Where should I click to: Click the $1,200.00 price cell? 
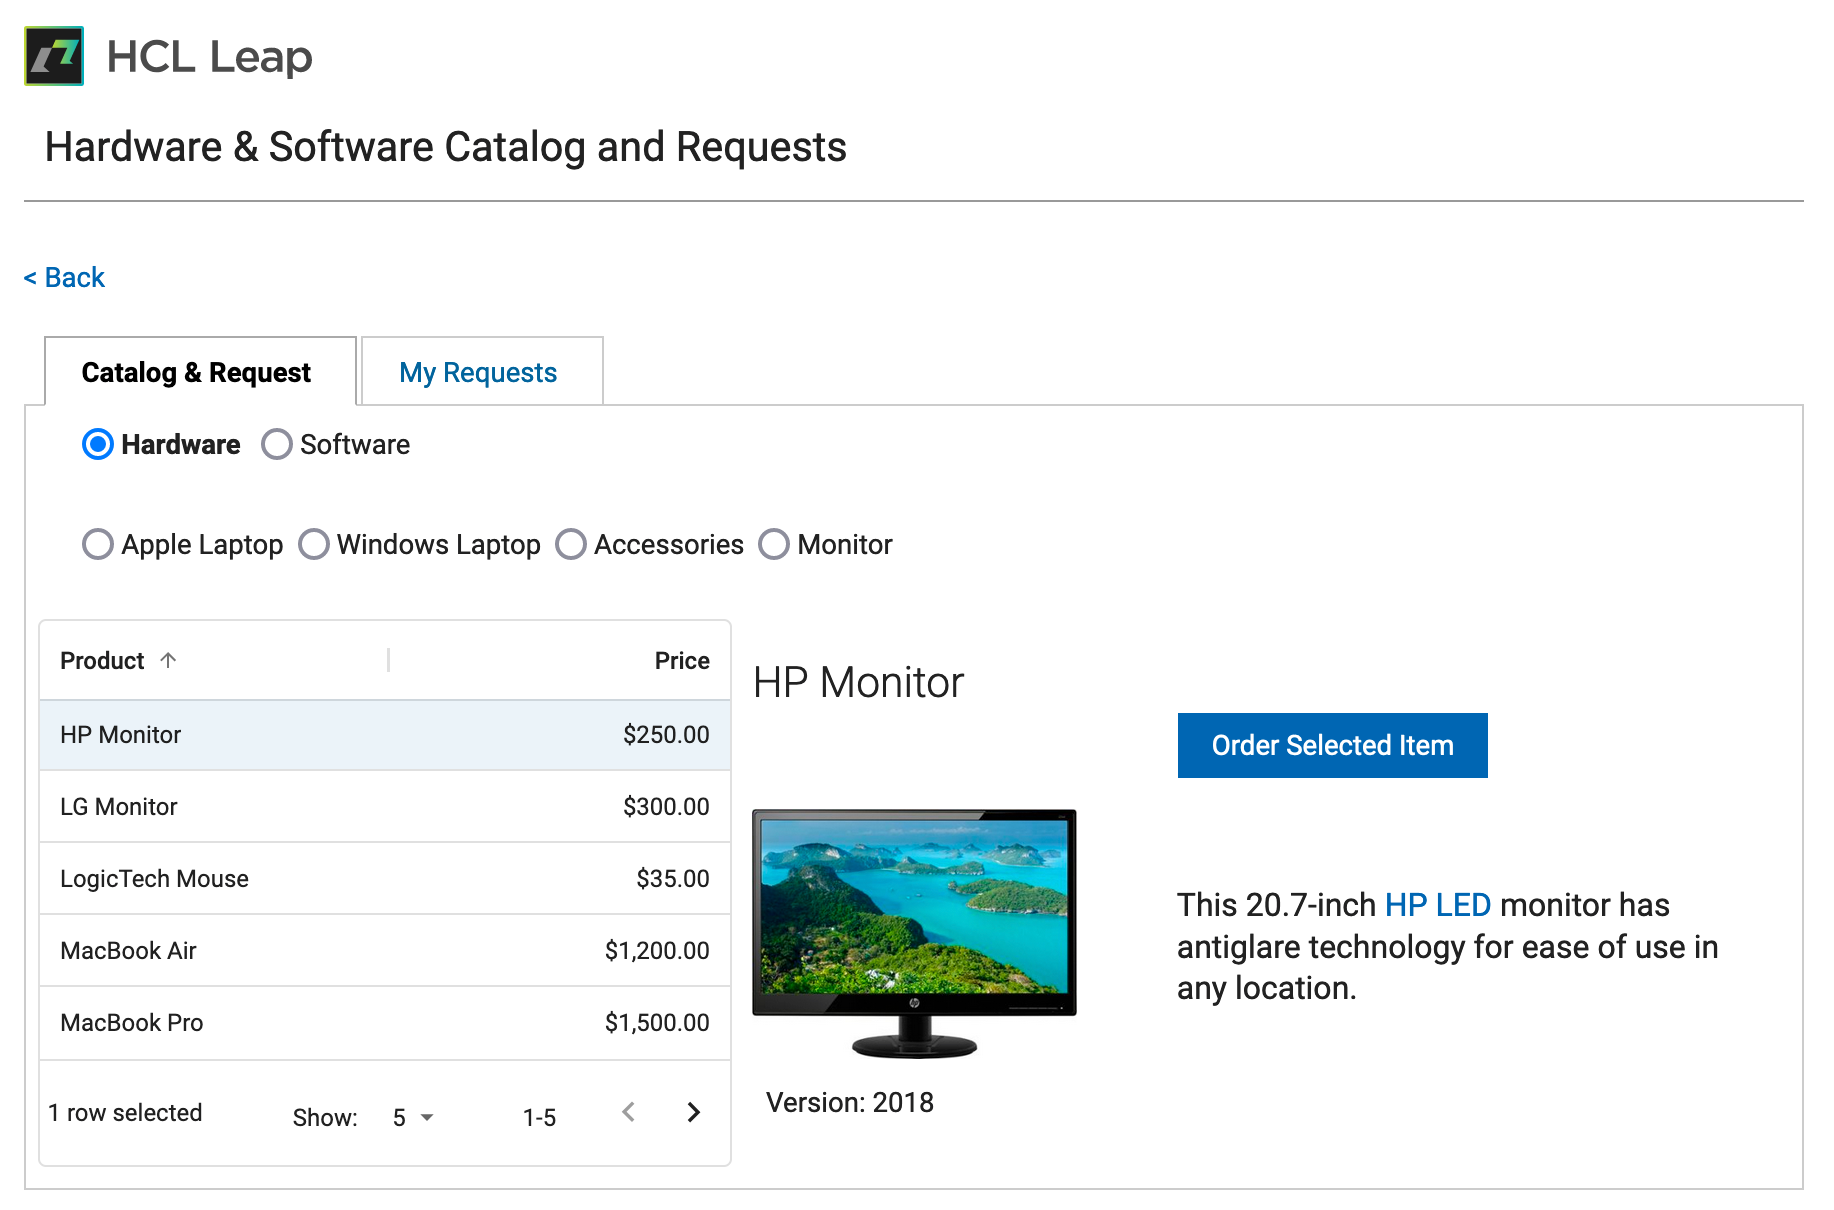657,951
